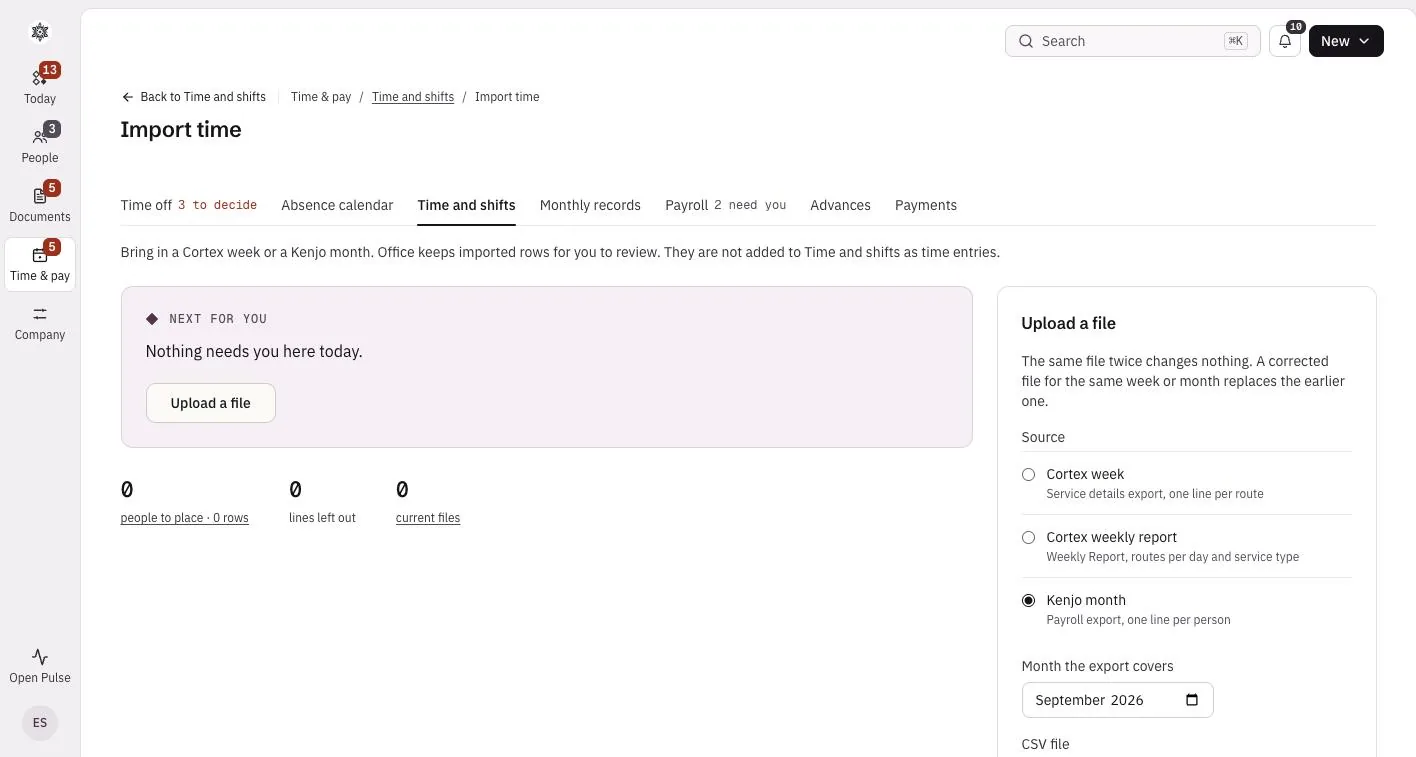This screenshot has width=1416, height=757.
Task: Open the ES user avatar menu
Action: click(40, 722)
